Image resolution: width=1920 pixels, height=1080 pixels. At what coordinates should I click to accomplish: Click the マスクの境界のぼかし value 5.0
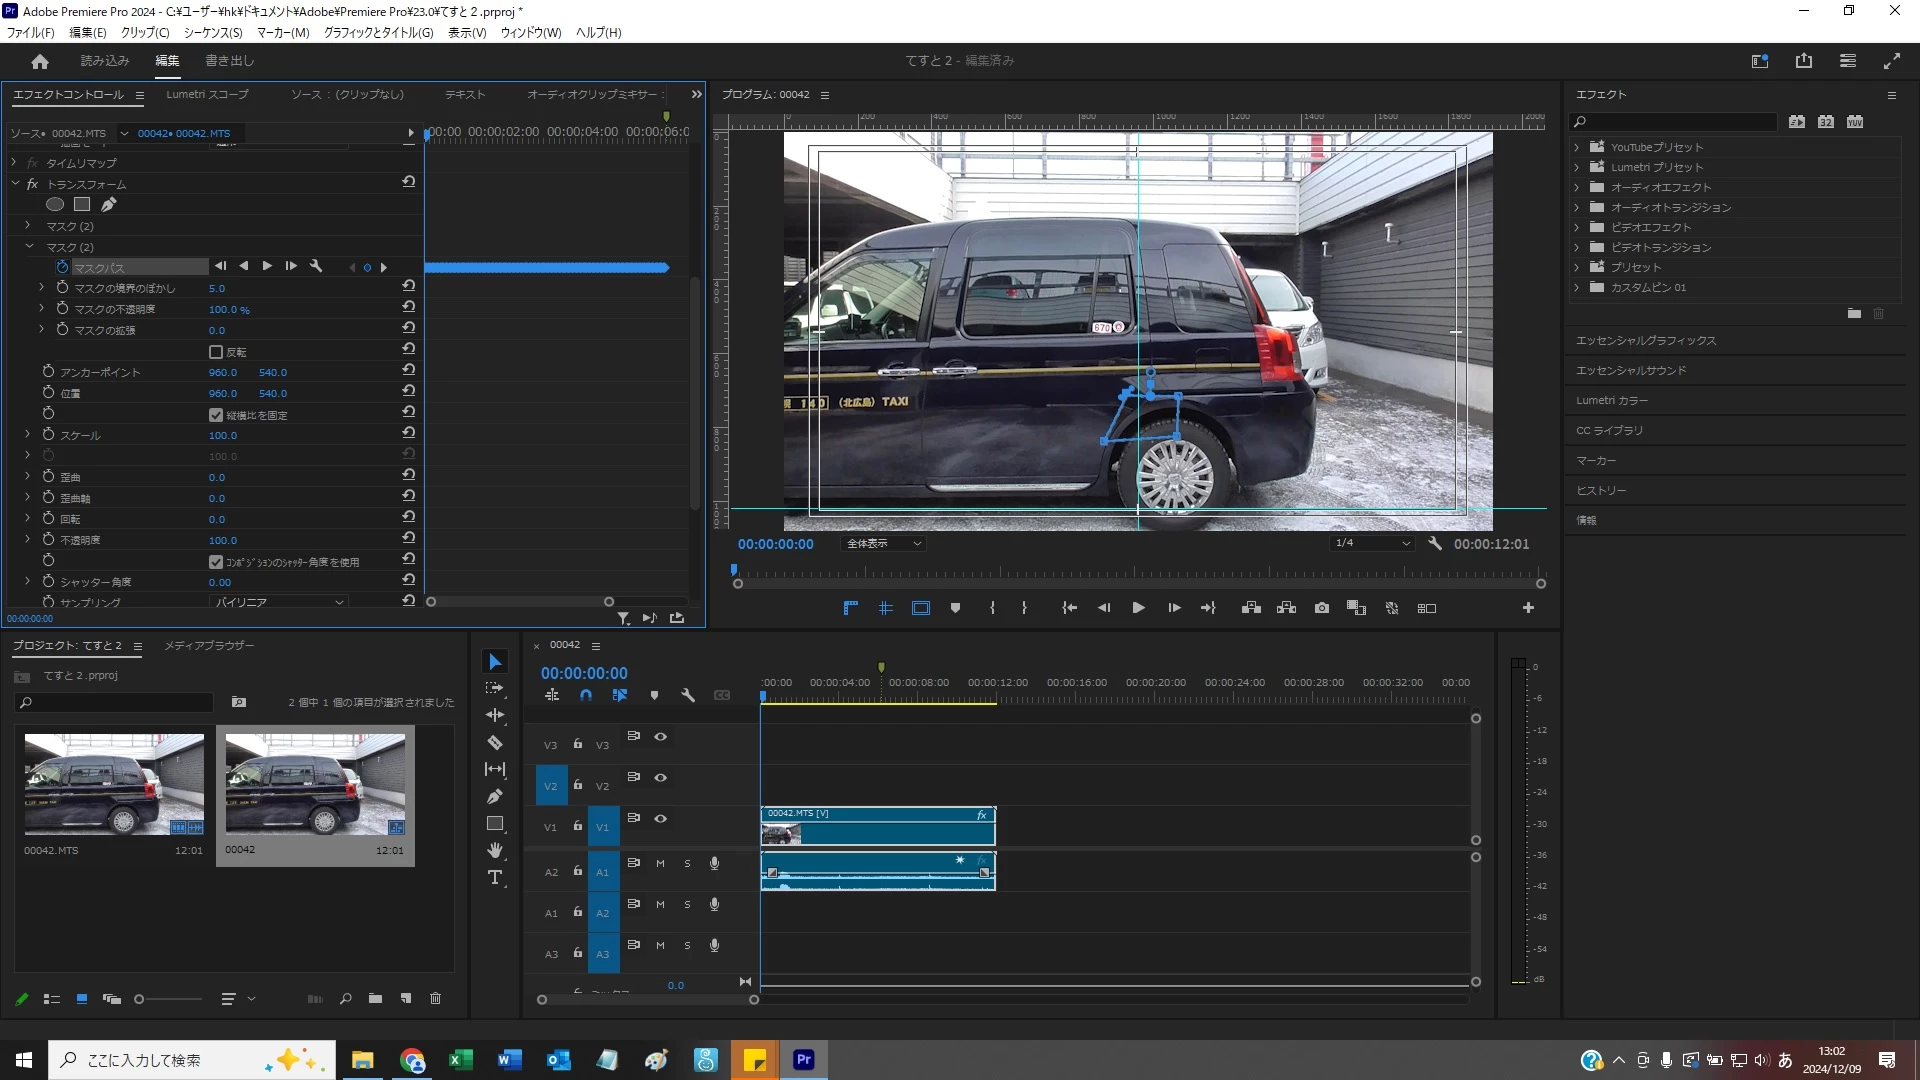coord(217,289)
